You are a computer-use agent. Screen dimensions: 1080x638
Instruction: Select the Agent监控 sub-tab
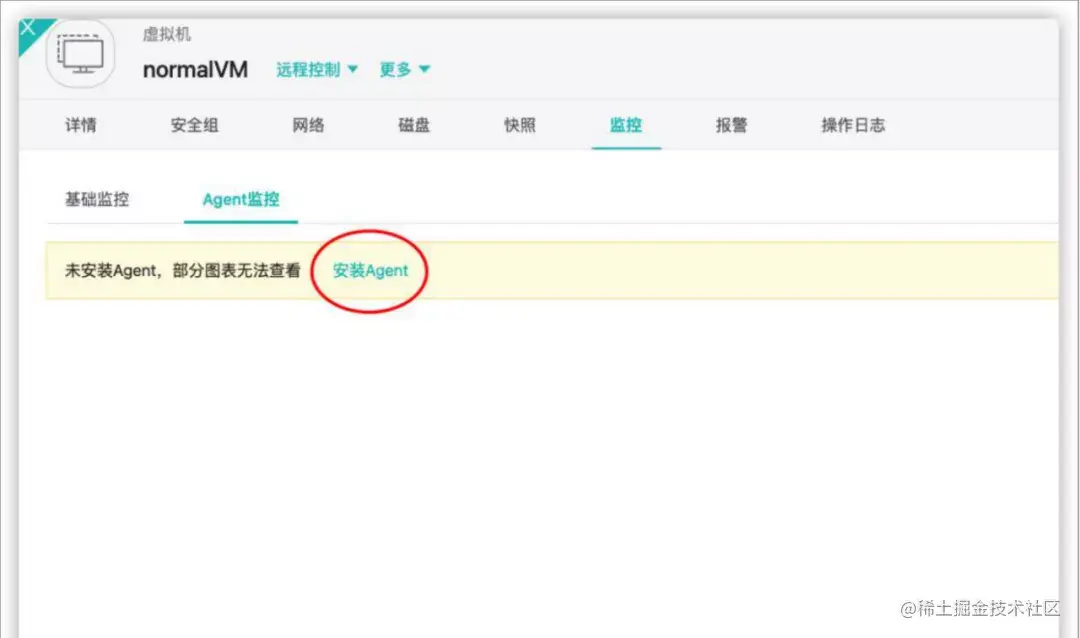(241, 199)
